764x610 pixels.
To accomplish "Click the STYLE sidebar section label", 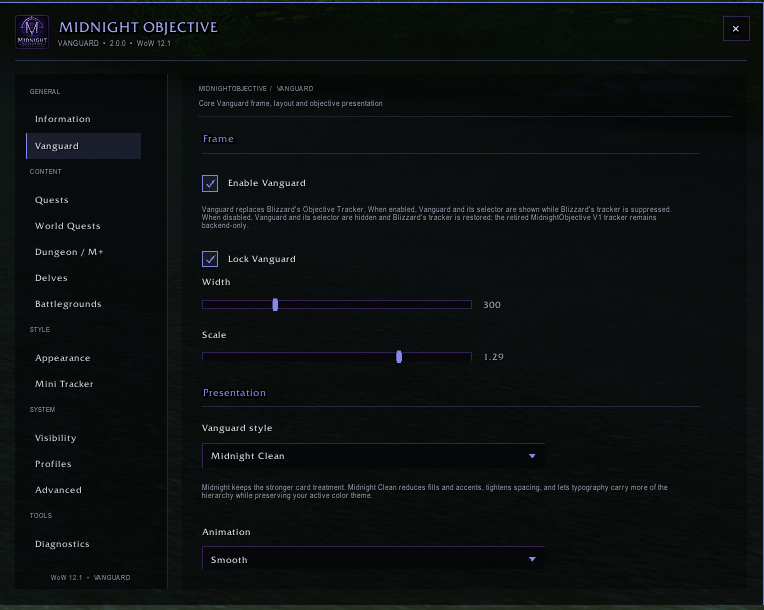I will (39, 329).
